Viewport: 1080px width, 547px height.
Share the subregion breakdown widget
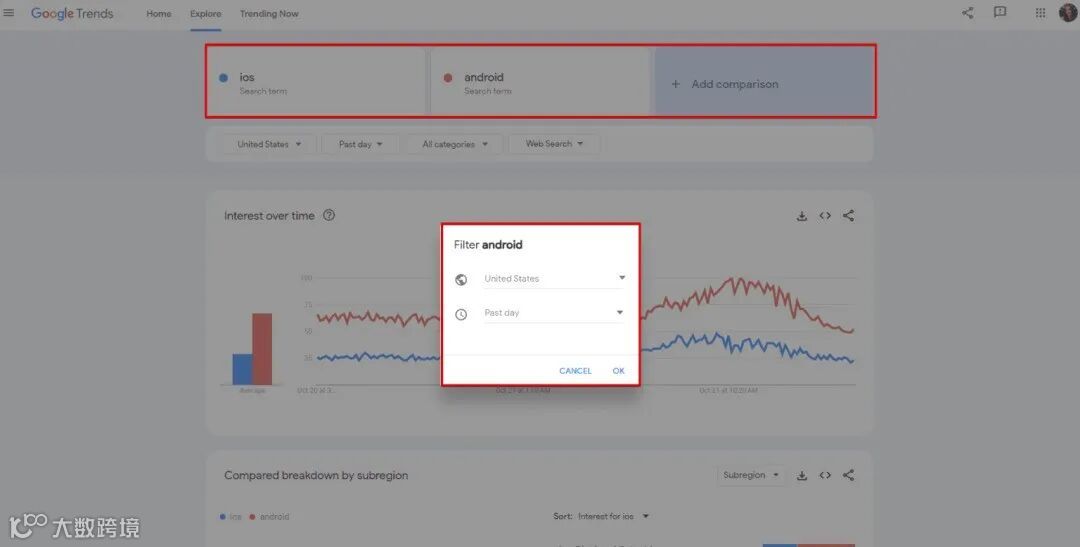(849, 475)
